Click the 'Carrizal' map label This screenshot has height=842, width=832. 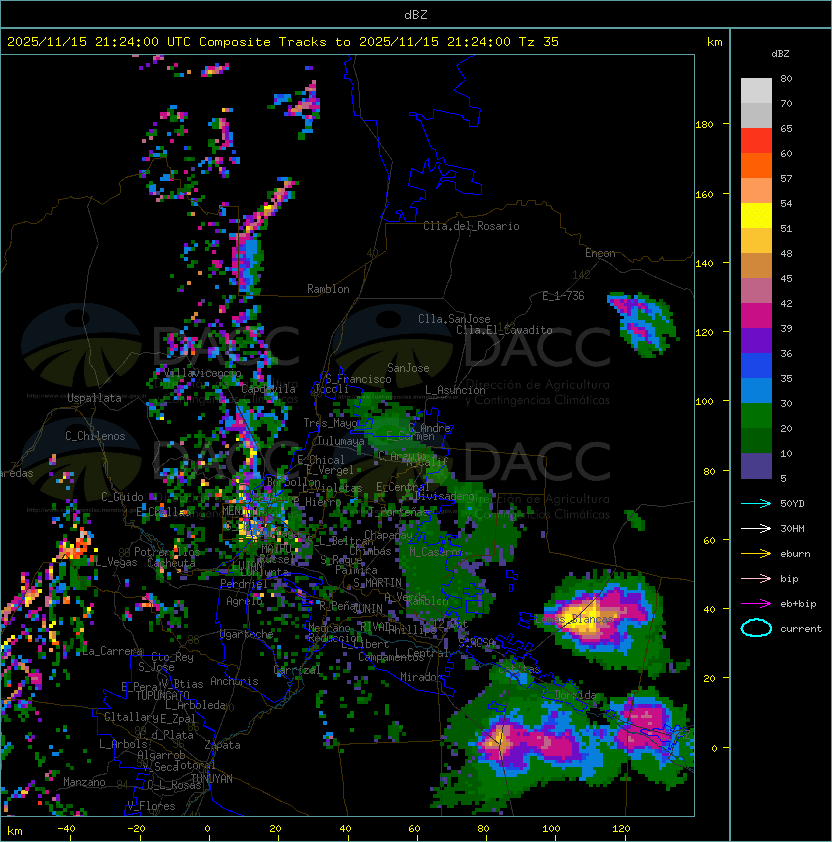point(297,670)
